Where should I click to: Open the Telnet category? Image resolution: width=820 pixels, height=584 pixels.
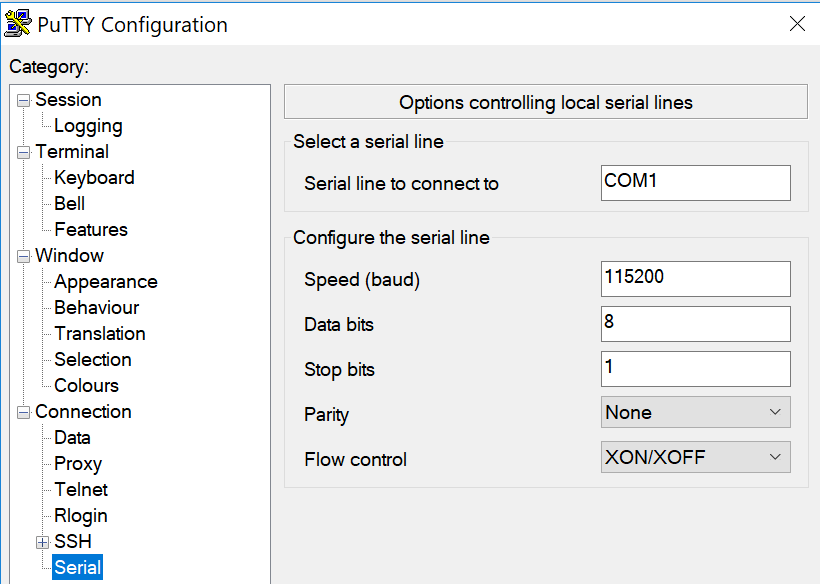pos(81,489)
